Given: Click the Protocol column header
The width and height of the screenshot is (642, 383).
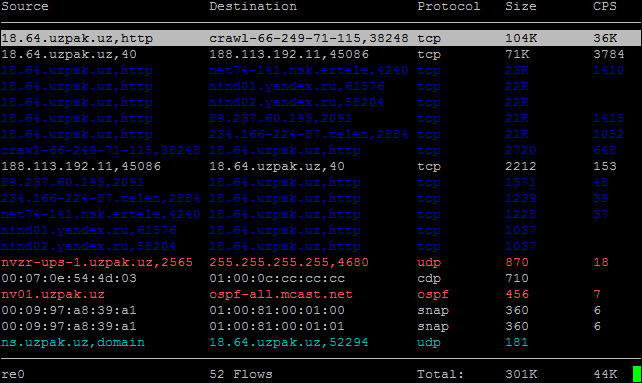Looking at the screenshot, I should [449, 6].
